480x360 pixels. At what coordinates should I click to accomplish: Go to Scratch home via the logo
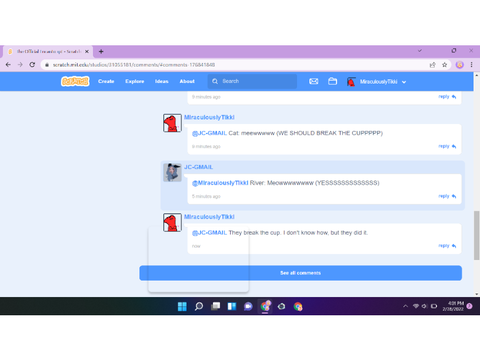(x=75, y=81)
